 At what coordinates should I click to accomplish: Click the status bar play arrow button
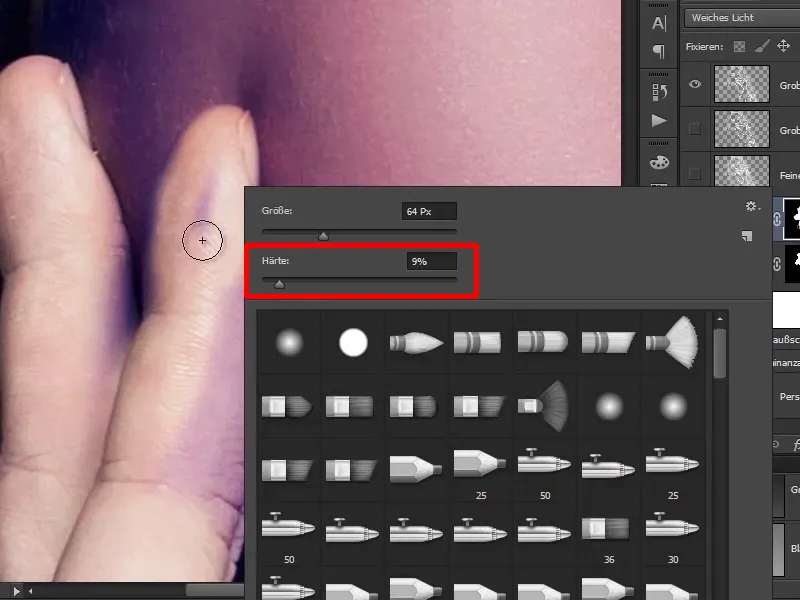(x=16, y=591)
